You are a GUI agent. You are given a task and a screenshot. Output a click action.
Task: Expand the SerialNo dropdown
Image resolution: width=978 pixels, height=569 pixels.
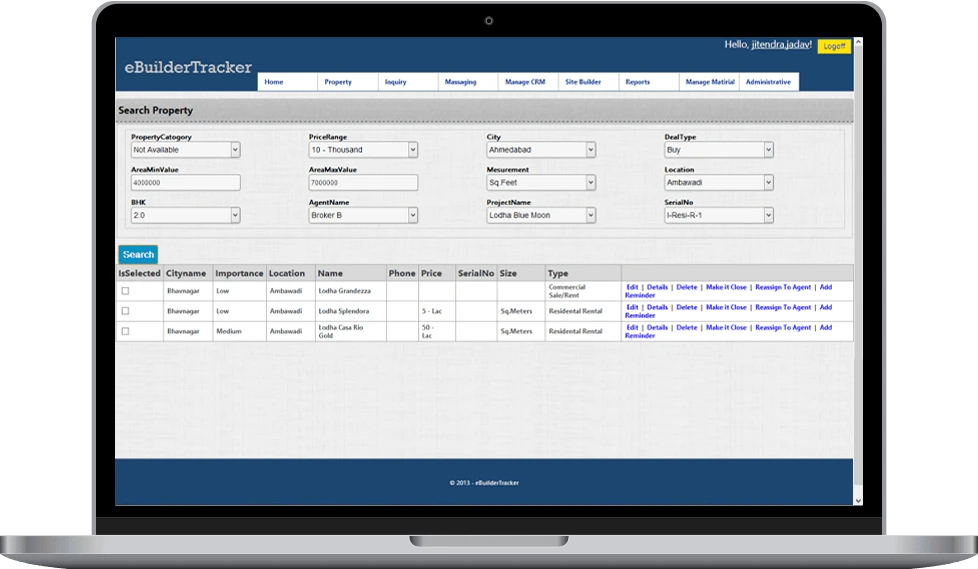(719, 215)
